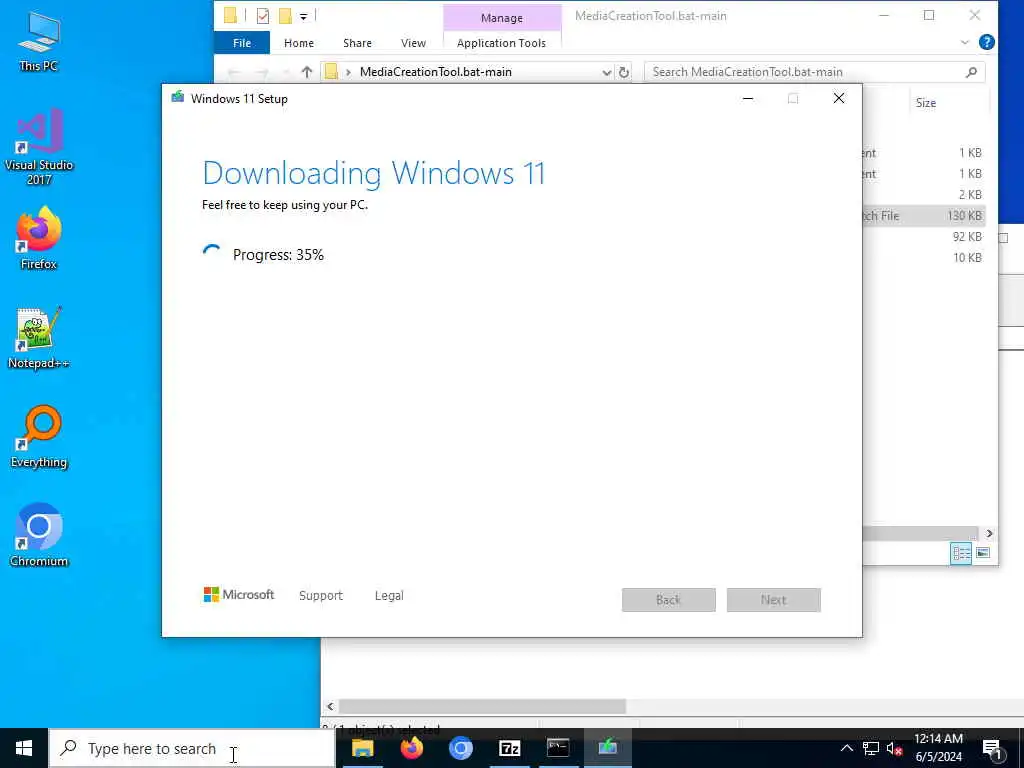Collapse the Explorer ribbon chevron
The image size is (1024, 768).
coord(965,42)
